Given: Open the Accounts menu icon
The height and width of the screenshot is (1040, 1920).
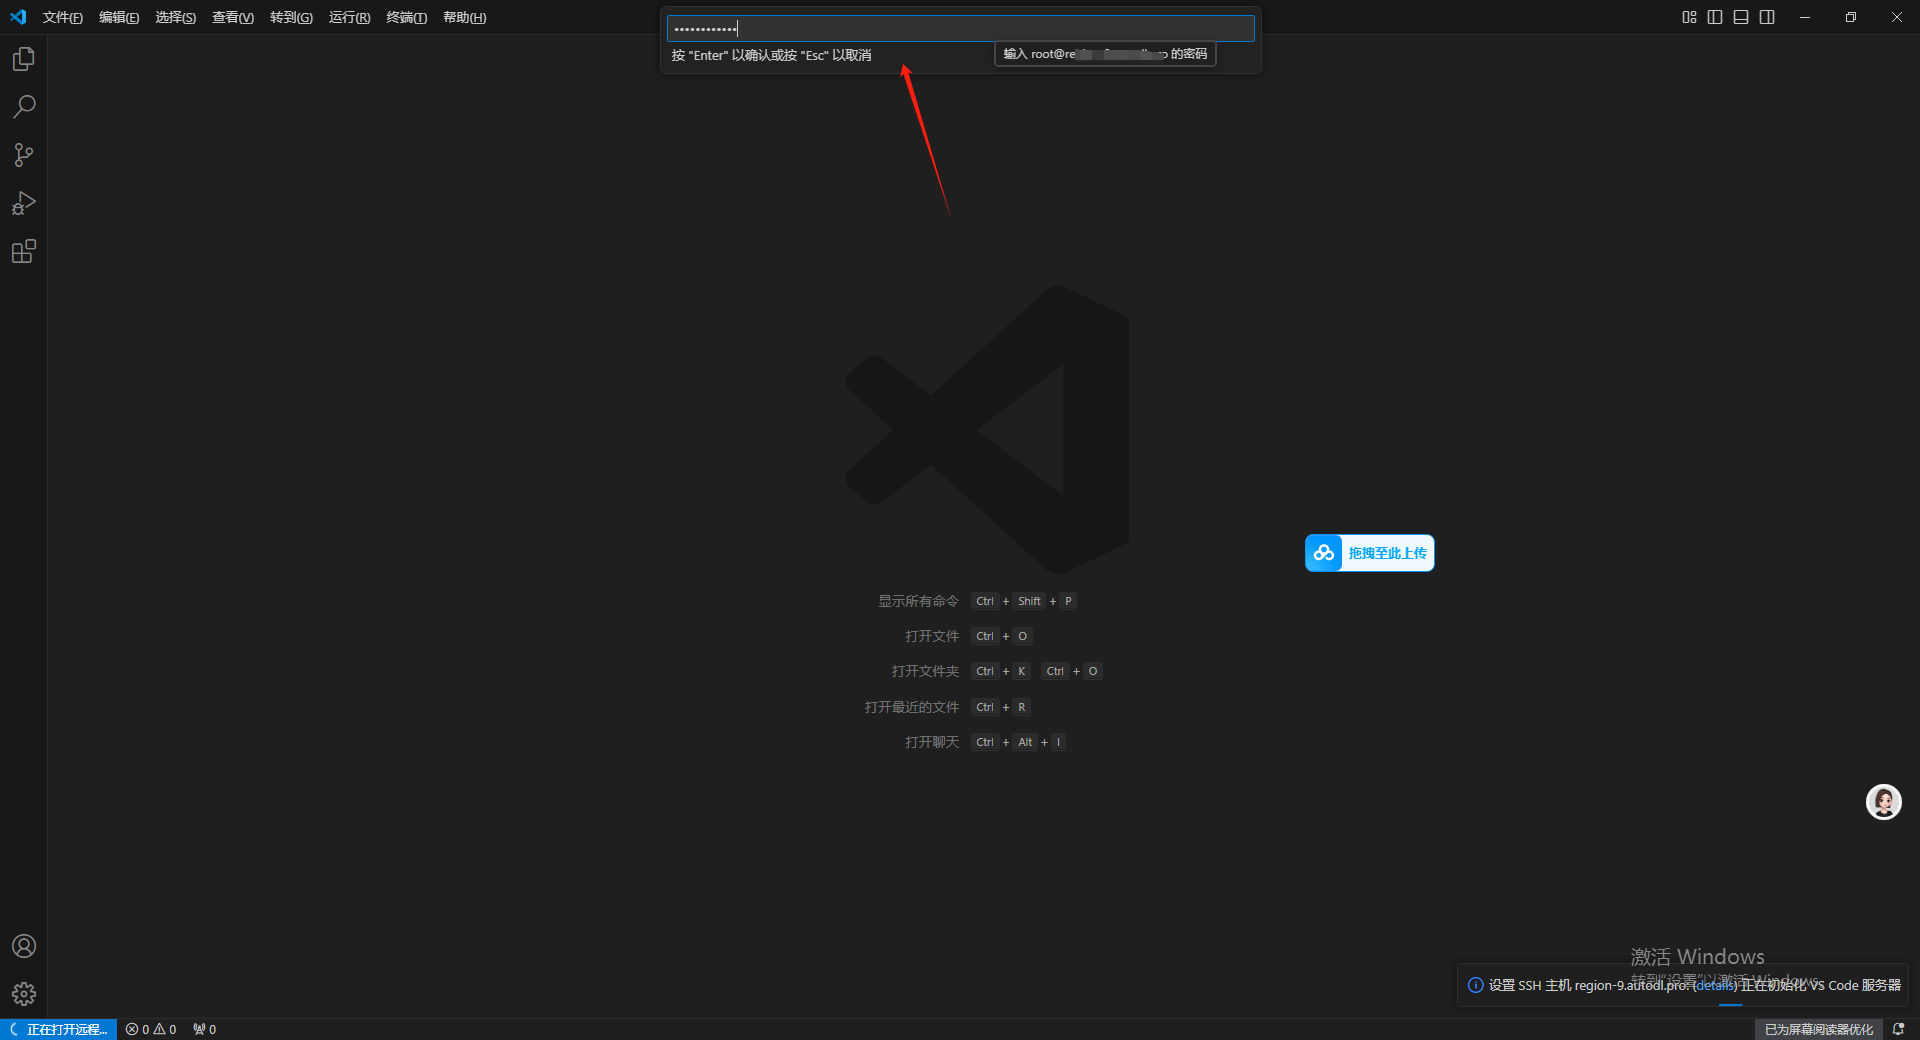Looking at the screenshot, I should coord(24,946).
